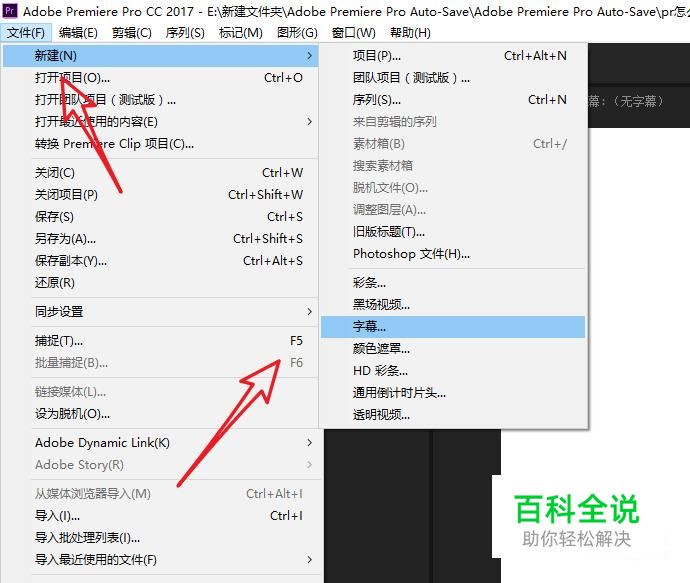Open the 剪辑(C) menu
Viewport: 690px width, 583px height.
coord(132,33)
